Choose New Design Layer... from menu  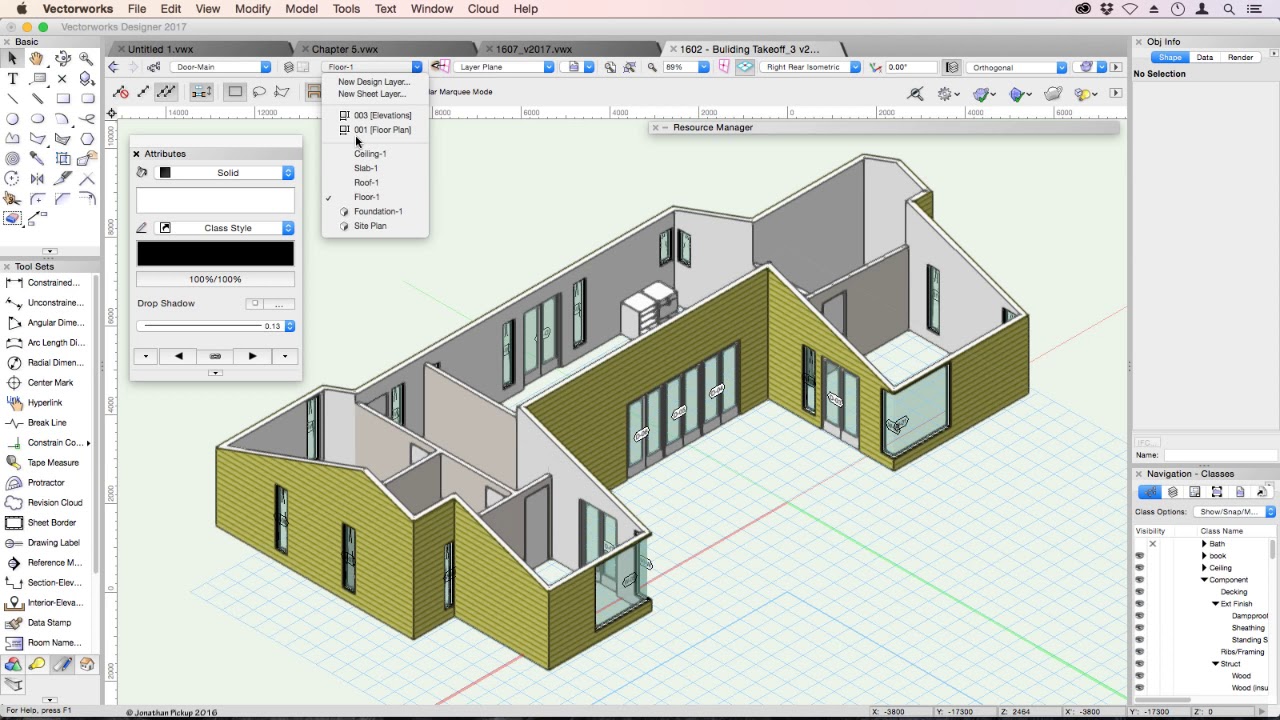(x=374, y=82)
